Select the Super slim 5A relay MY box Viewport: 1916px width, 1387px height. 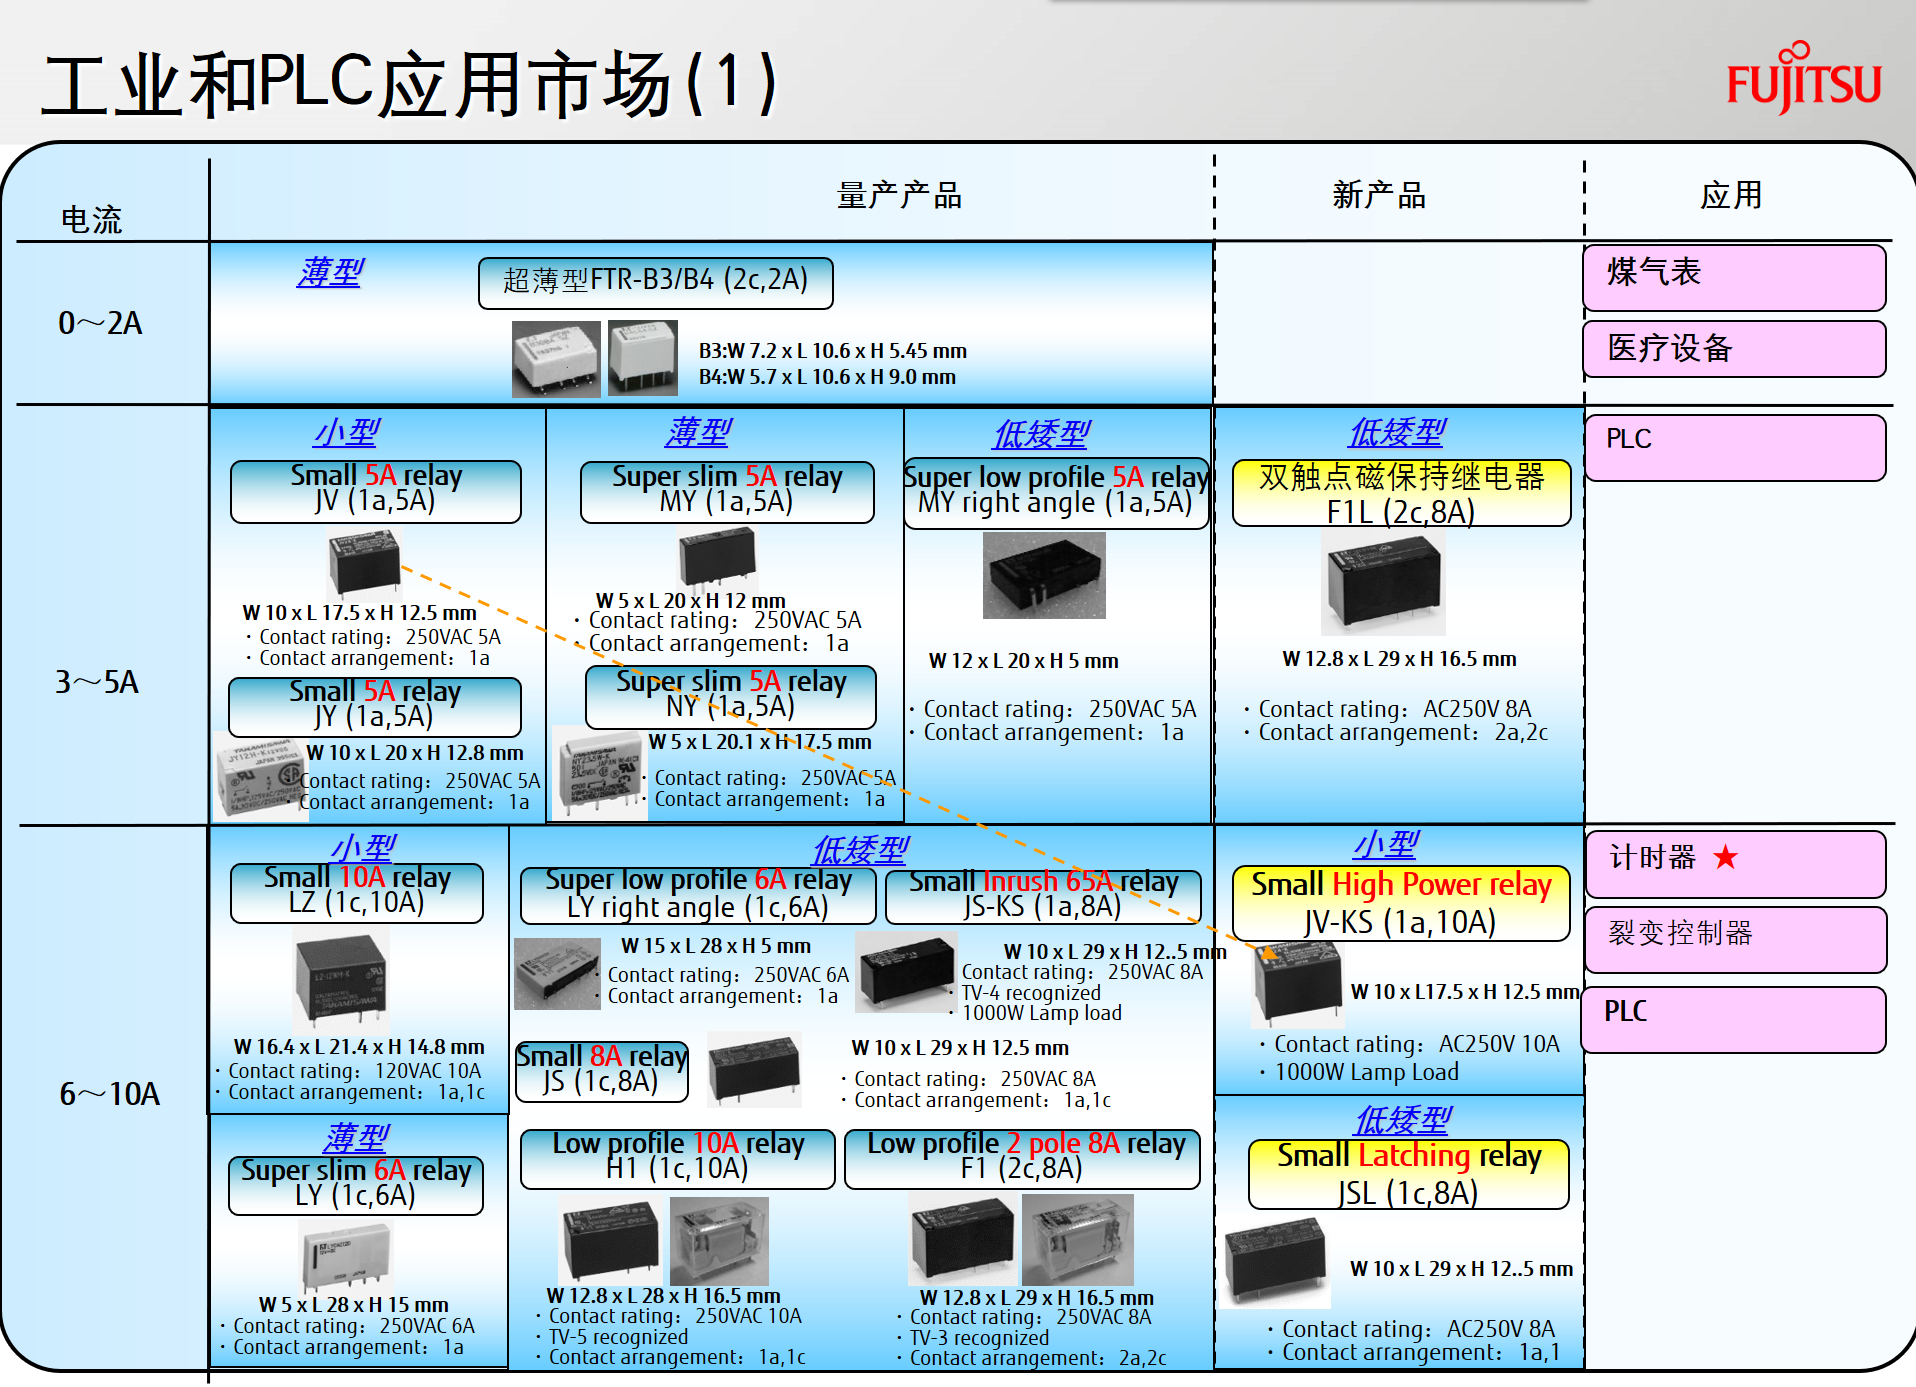coord(727,492)
